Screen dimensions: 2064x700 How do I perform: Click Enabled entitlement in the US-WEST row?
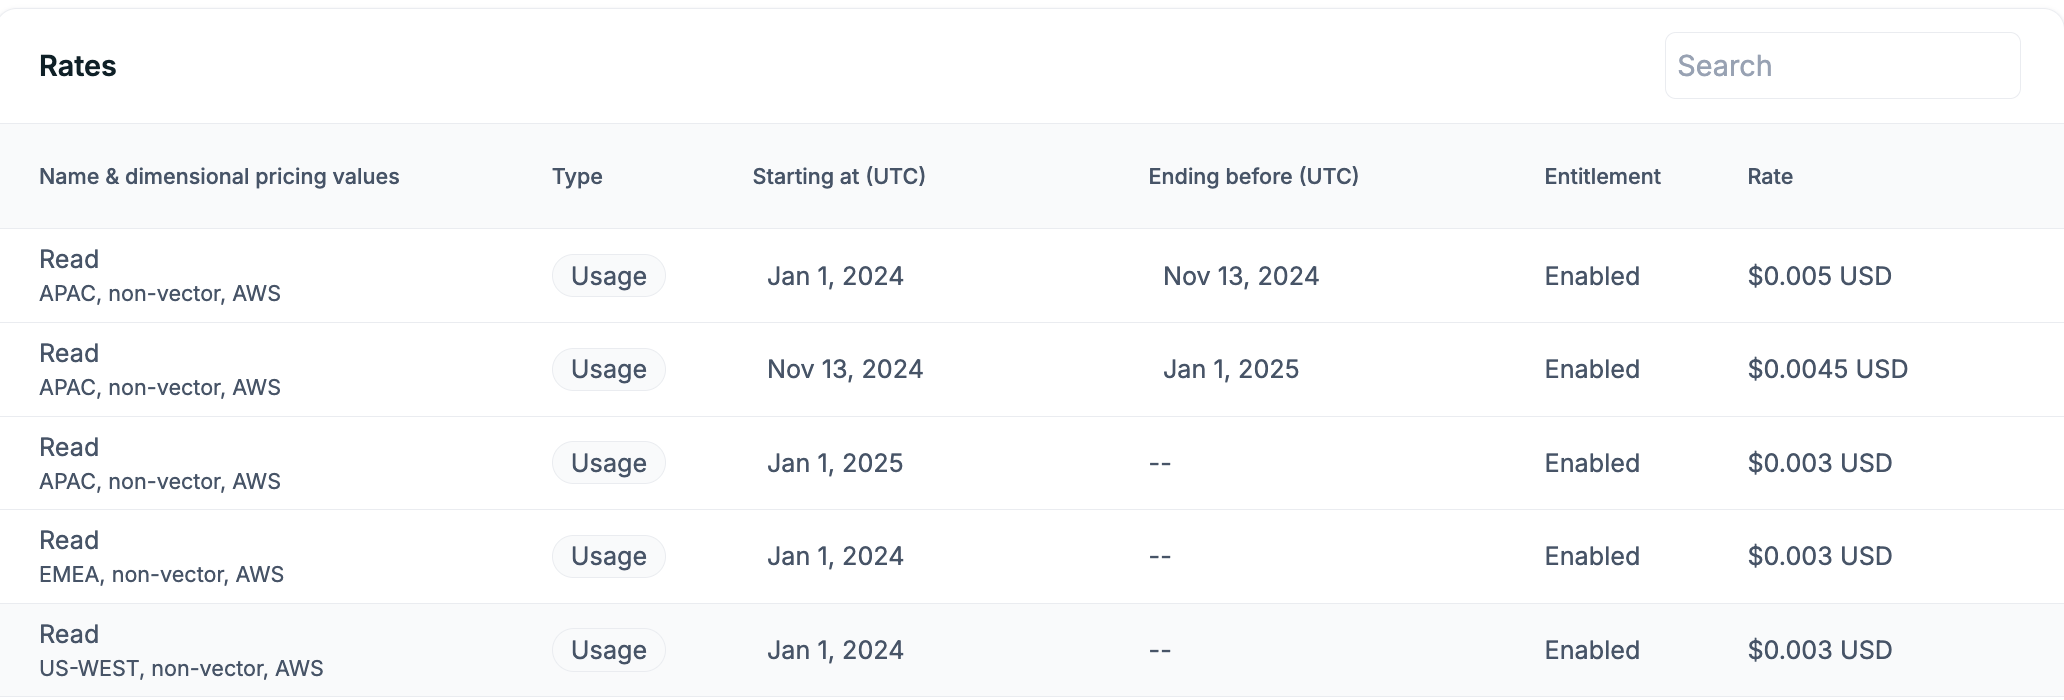pos(1592,650)
